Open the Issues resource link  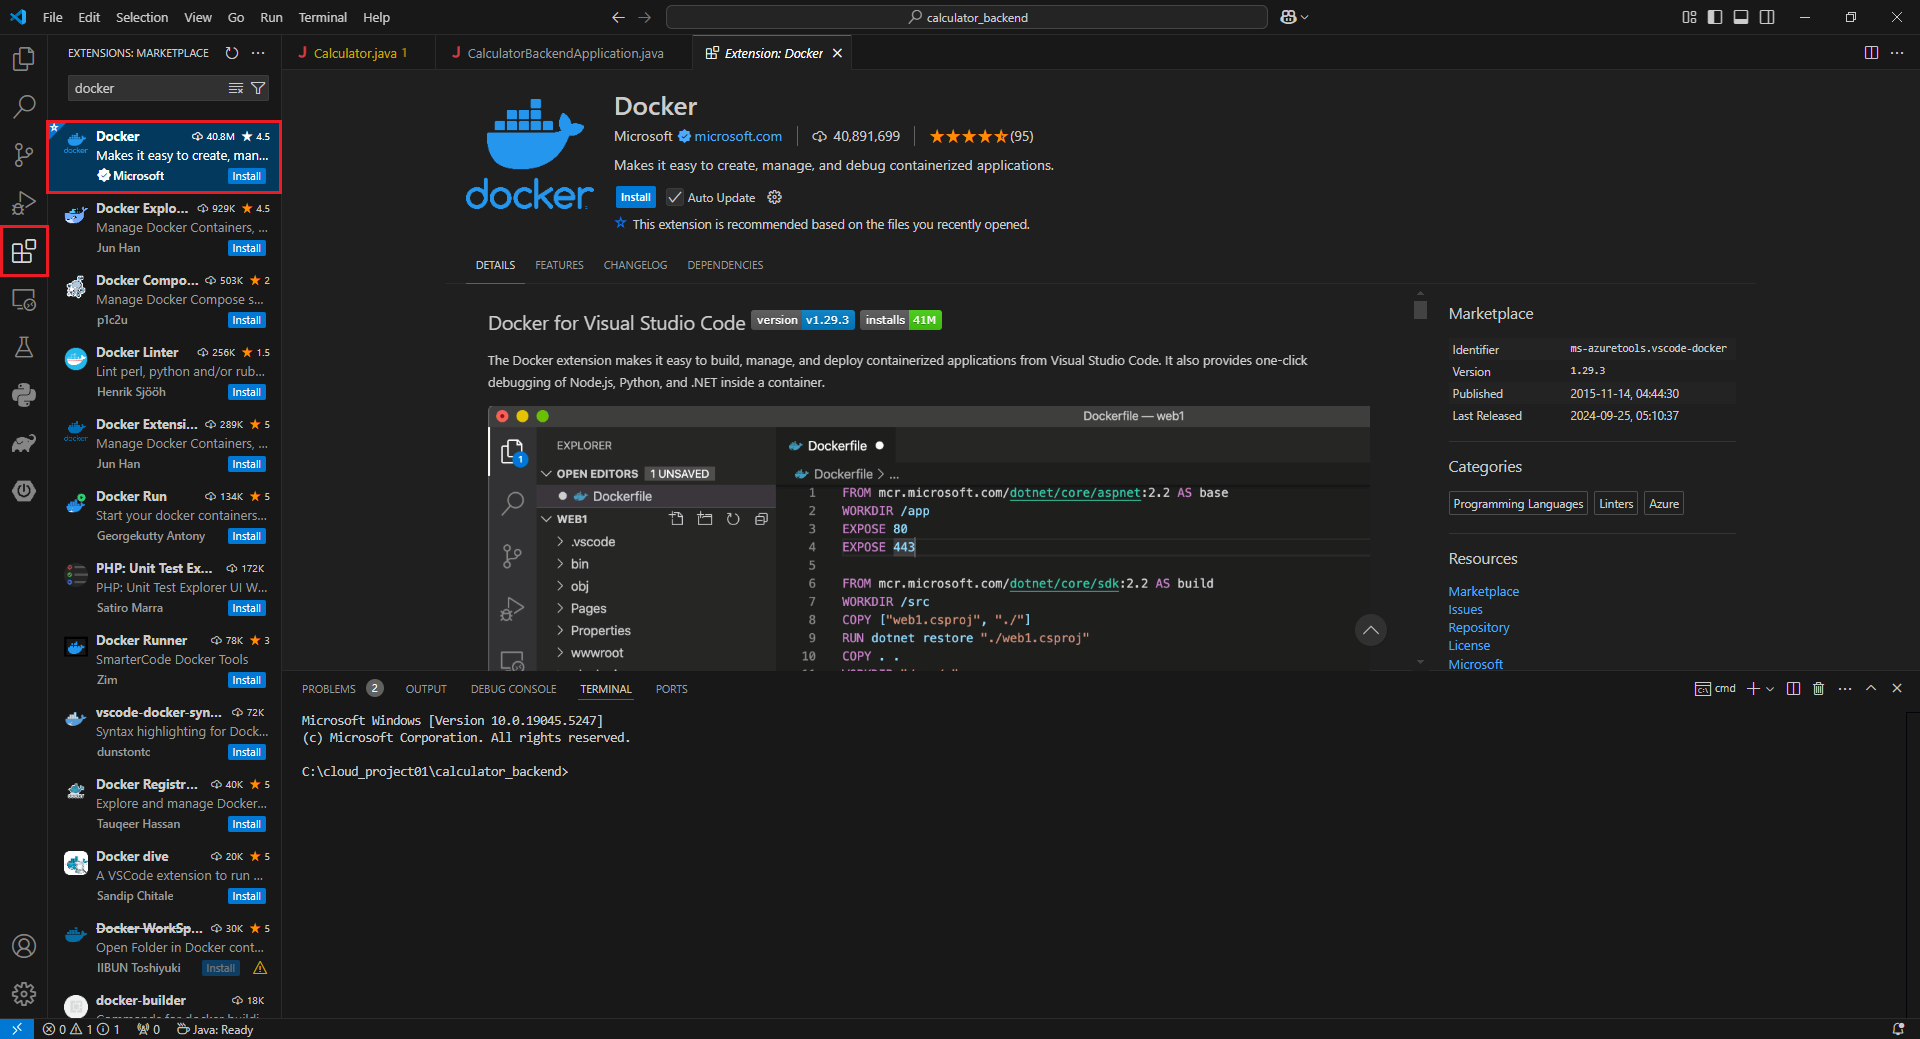[x=1465, y=610]
